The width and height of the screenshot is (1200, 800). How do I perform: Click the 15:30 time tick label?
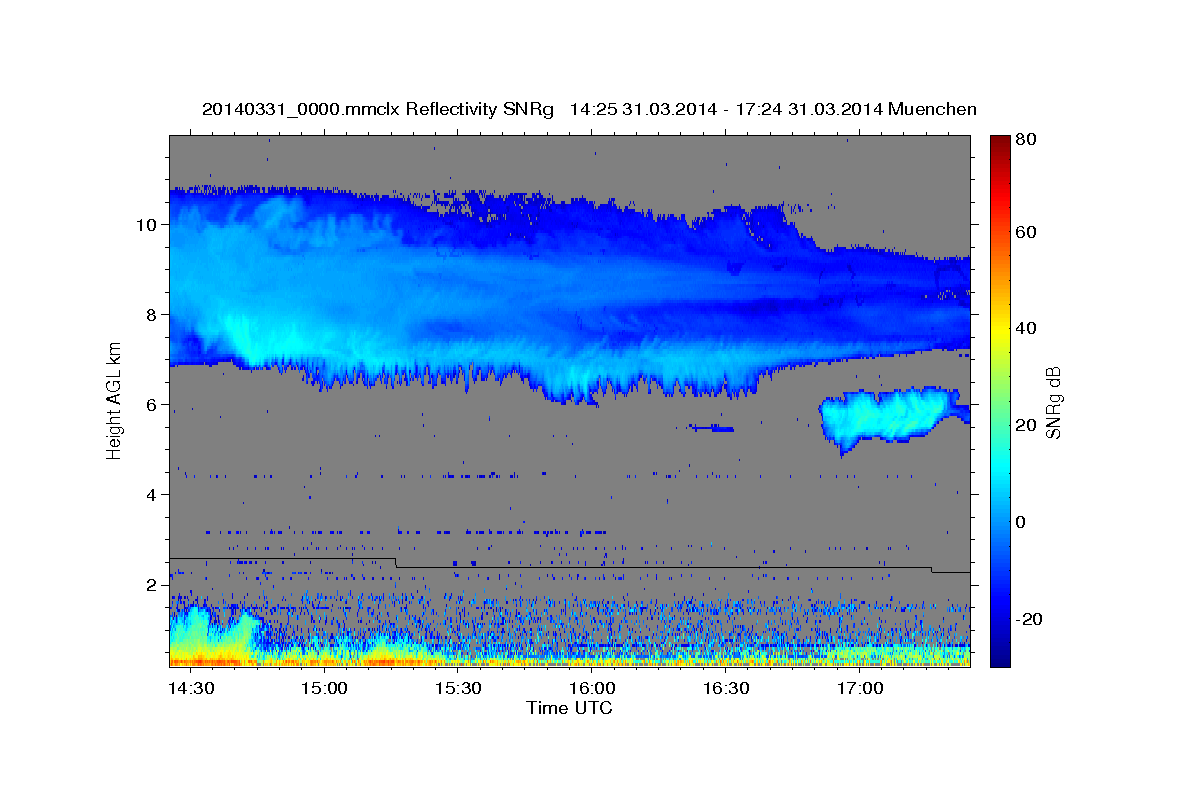[x=458, y=689]
